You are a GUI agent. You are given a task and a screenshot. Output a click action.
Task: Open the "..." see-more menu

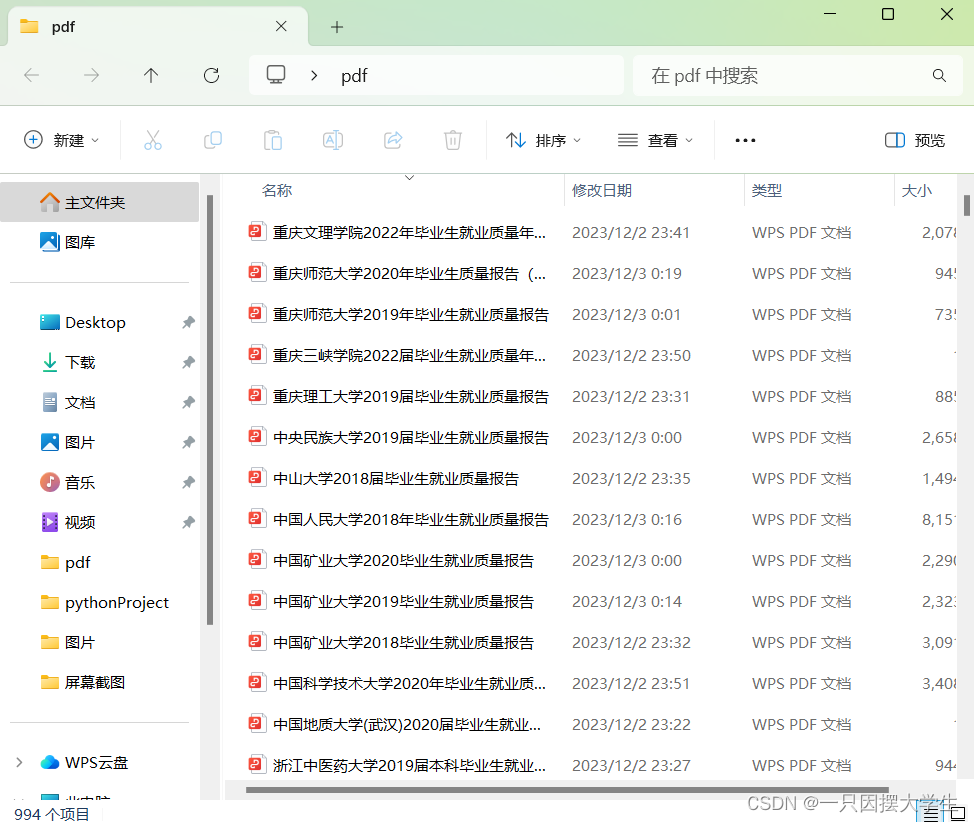pos(744,140)
